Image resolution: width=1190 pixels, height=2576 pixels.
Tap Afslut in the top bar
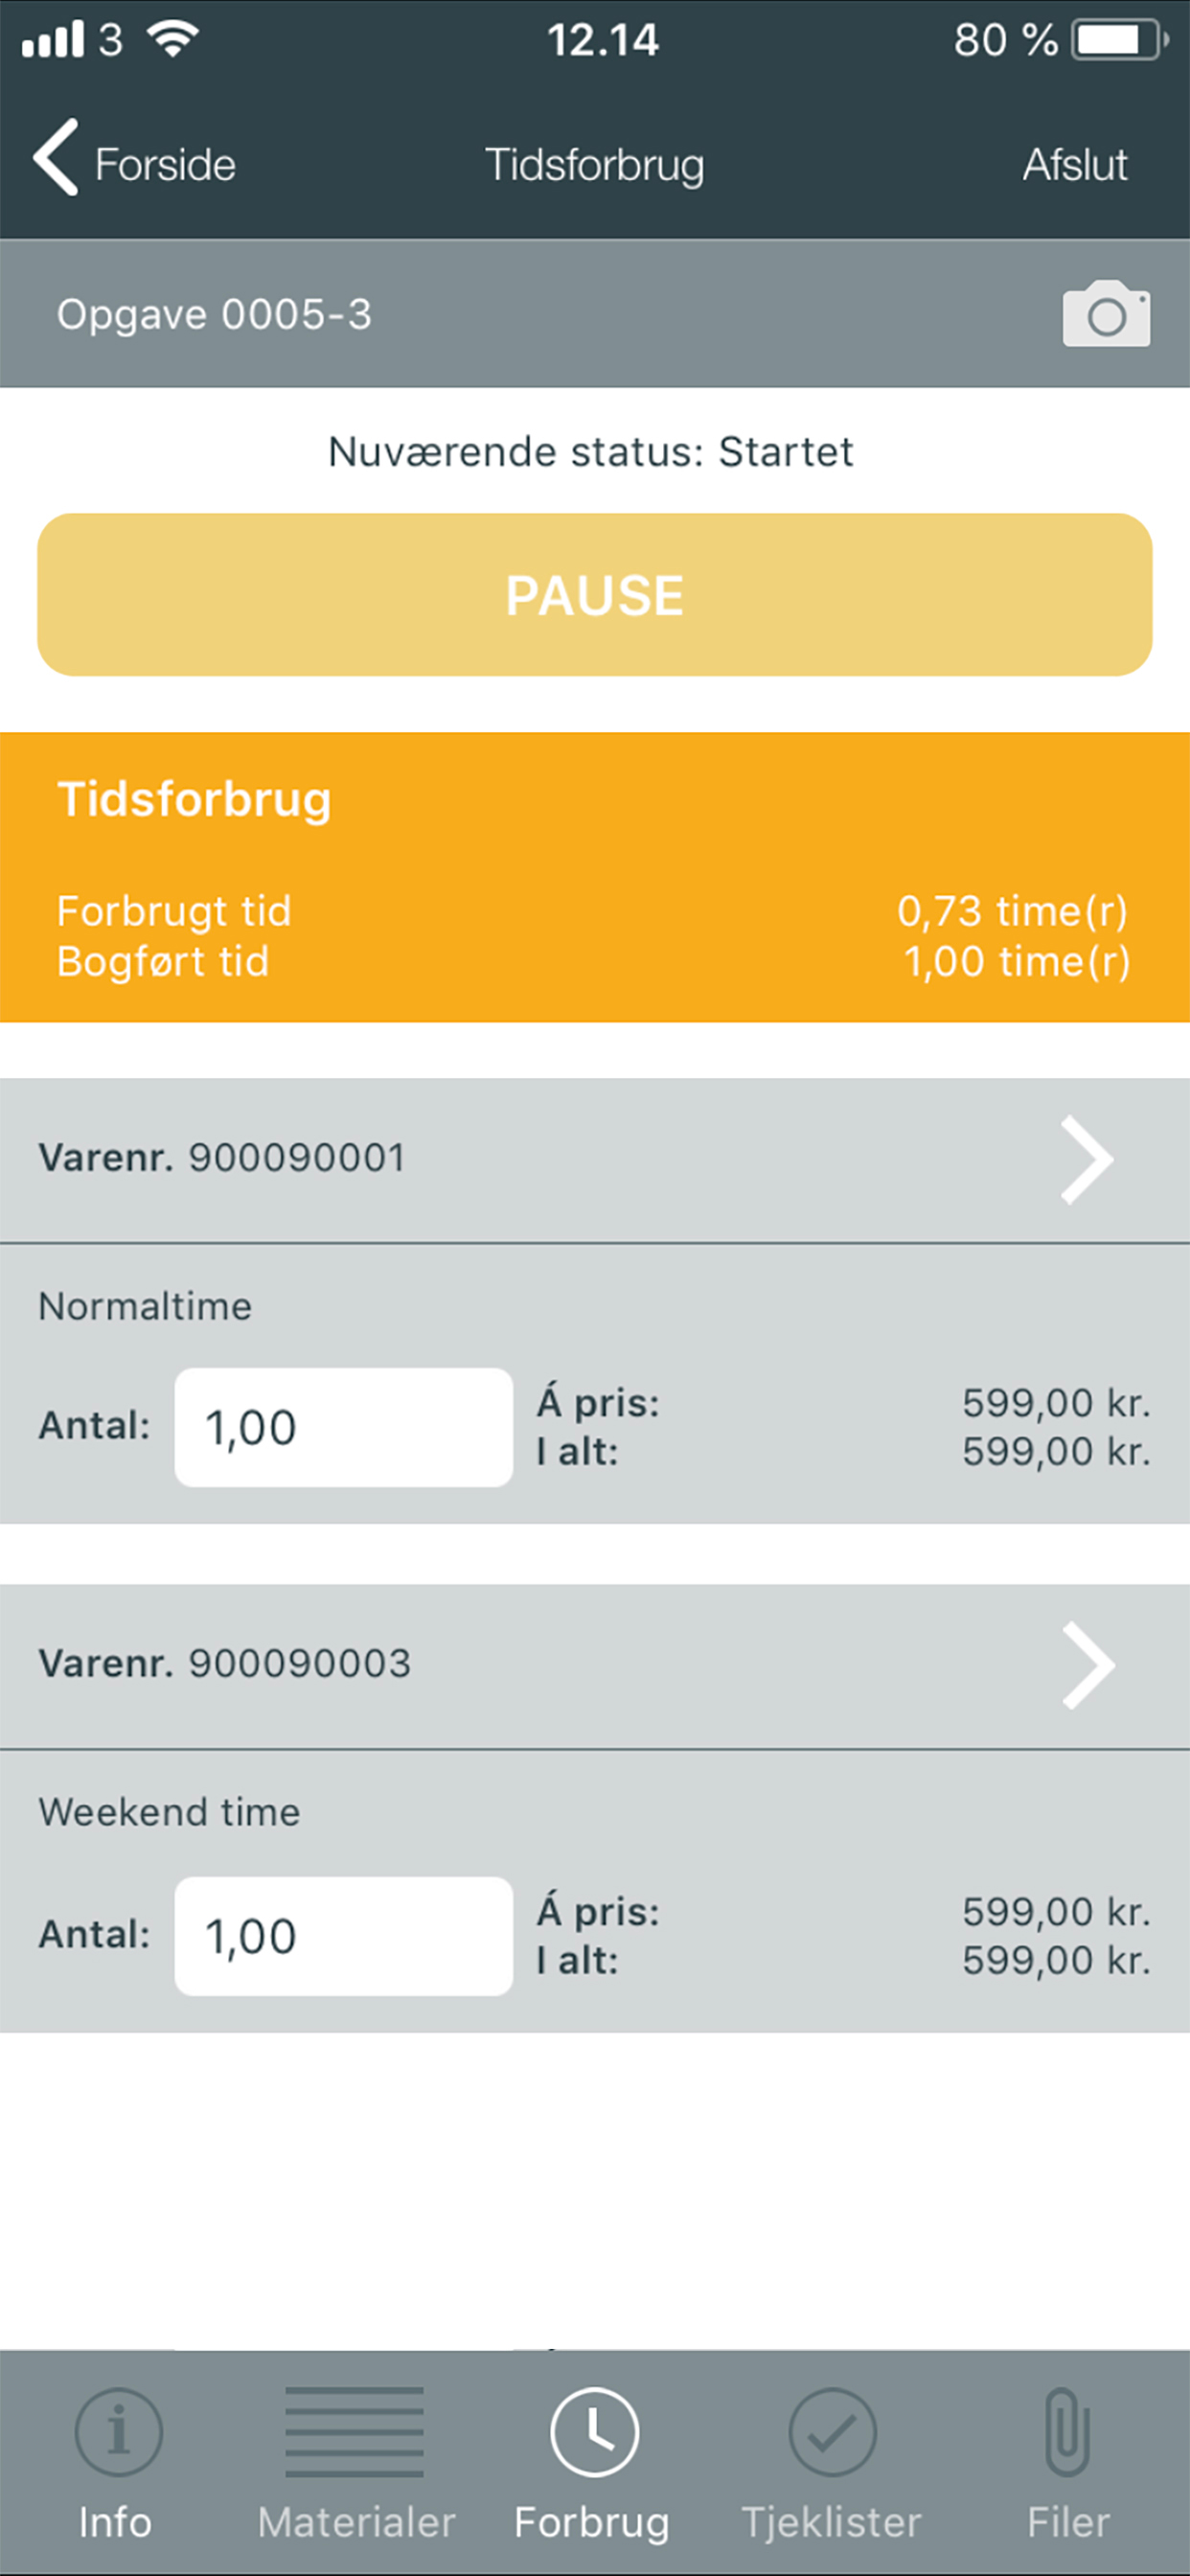[x=1075, y=164]
